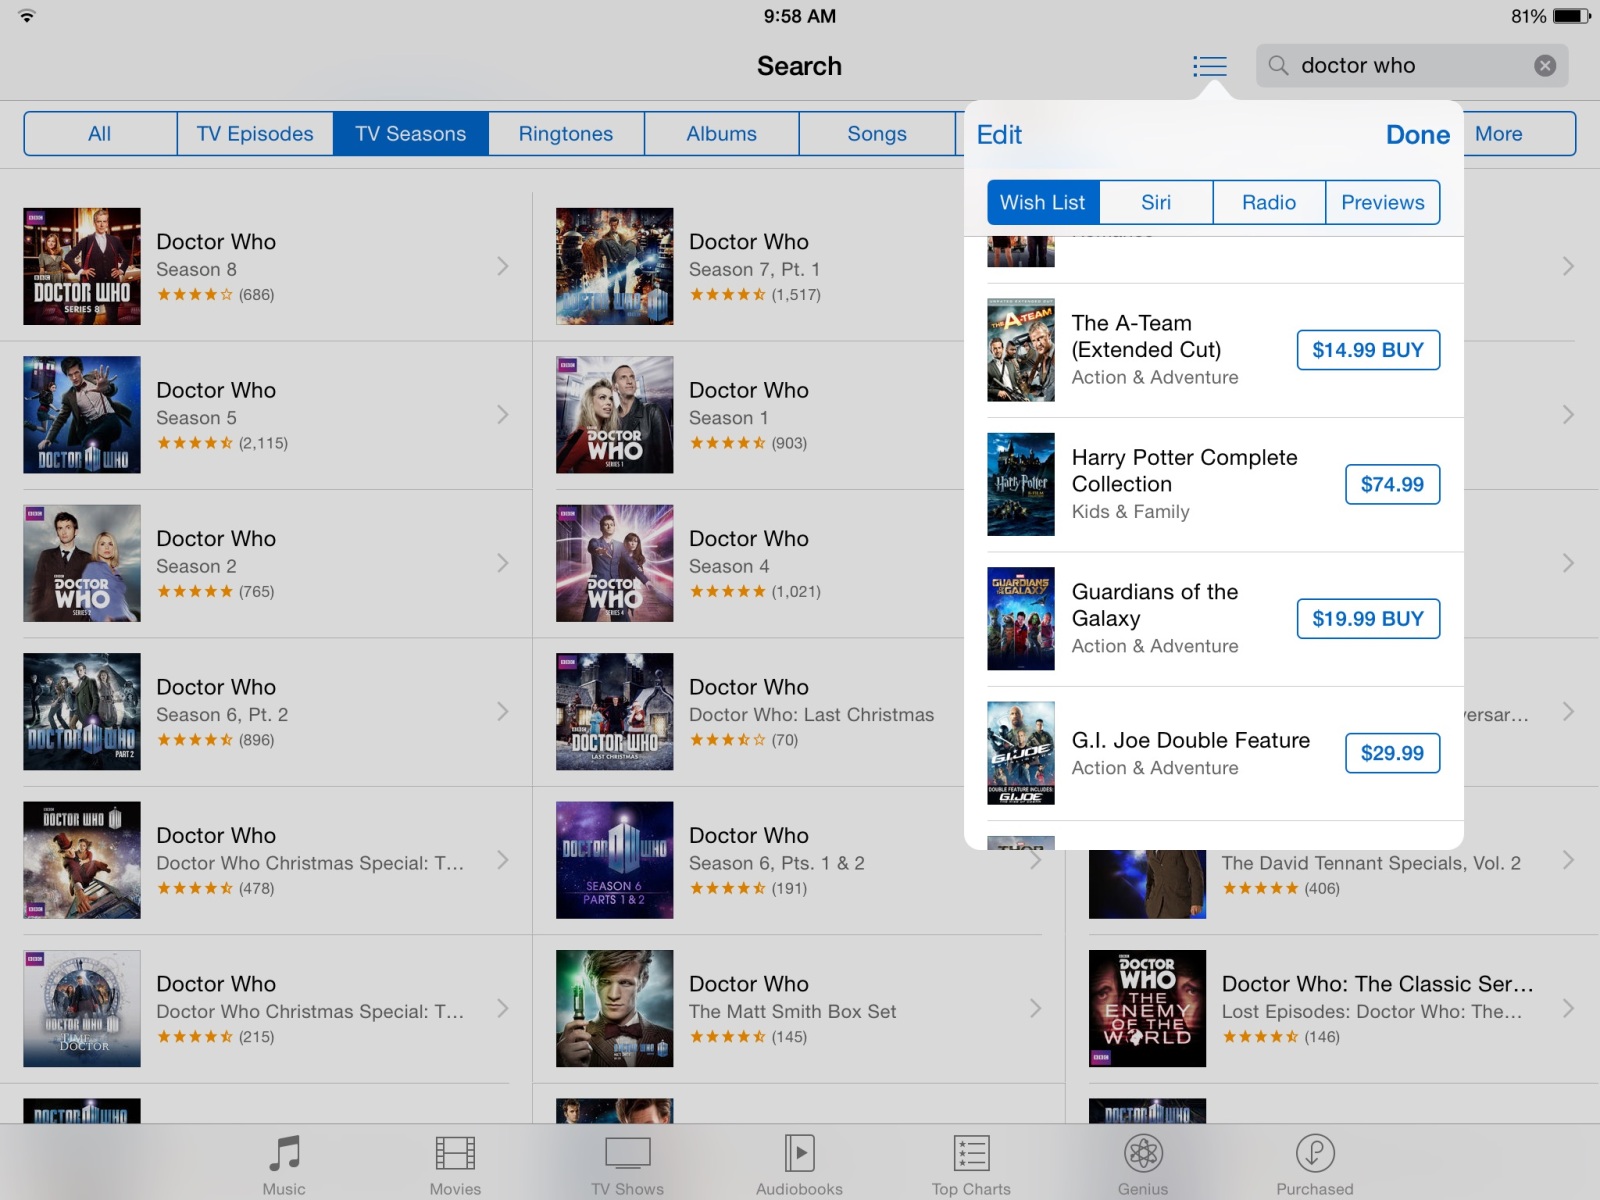Viewport: 1600px width, 1200px height.
Task: Clear the doctor who search text
Action: [1545, 66]
